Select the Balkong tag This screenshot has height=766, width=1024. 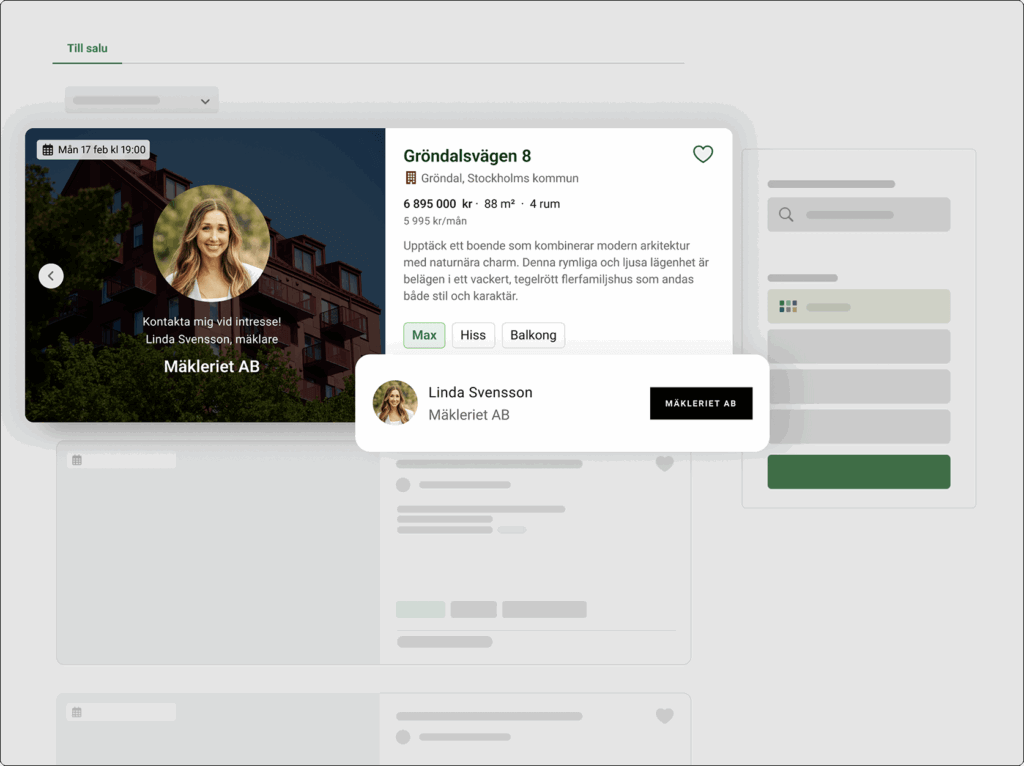534,335
